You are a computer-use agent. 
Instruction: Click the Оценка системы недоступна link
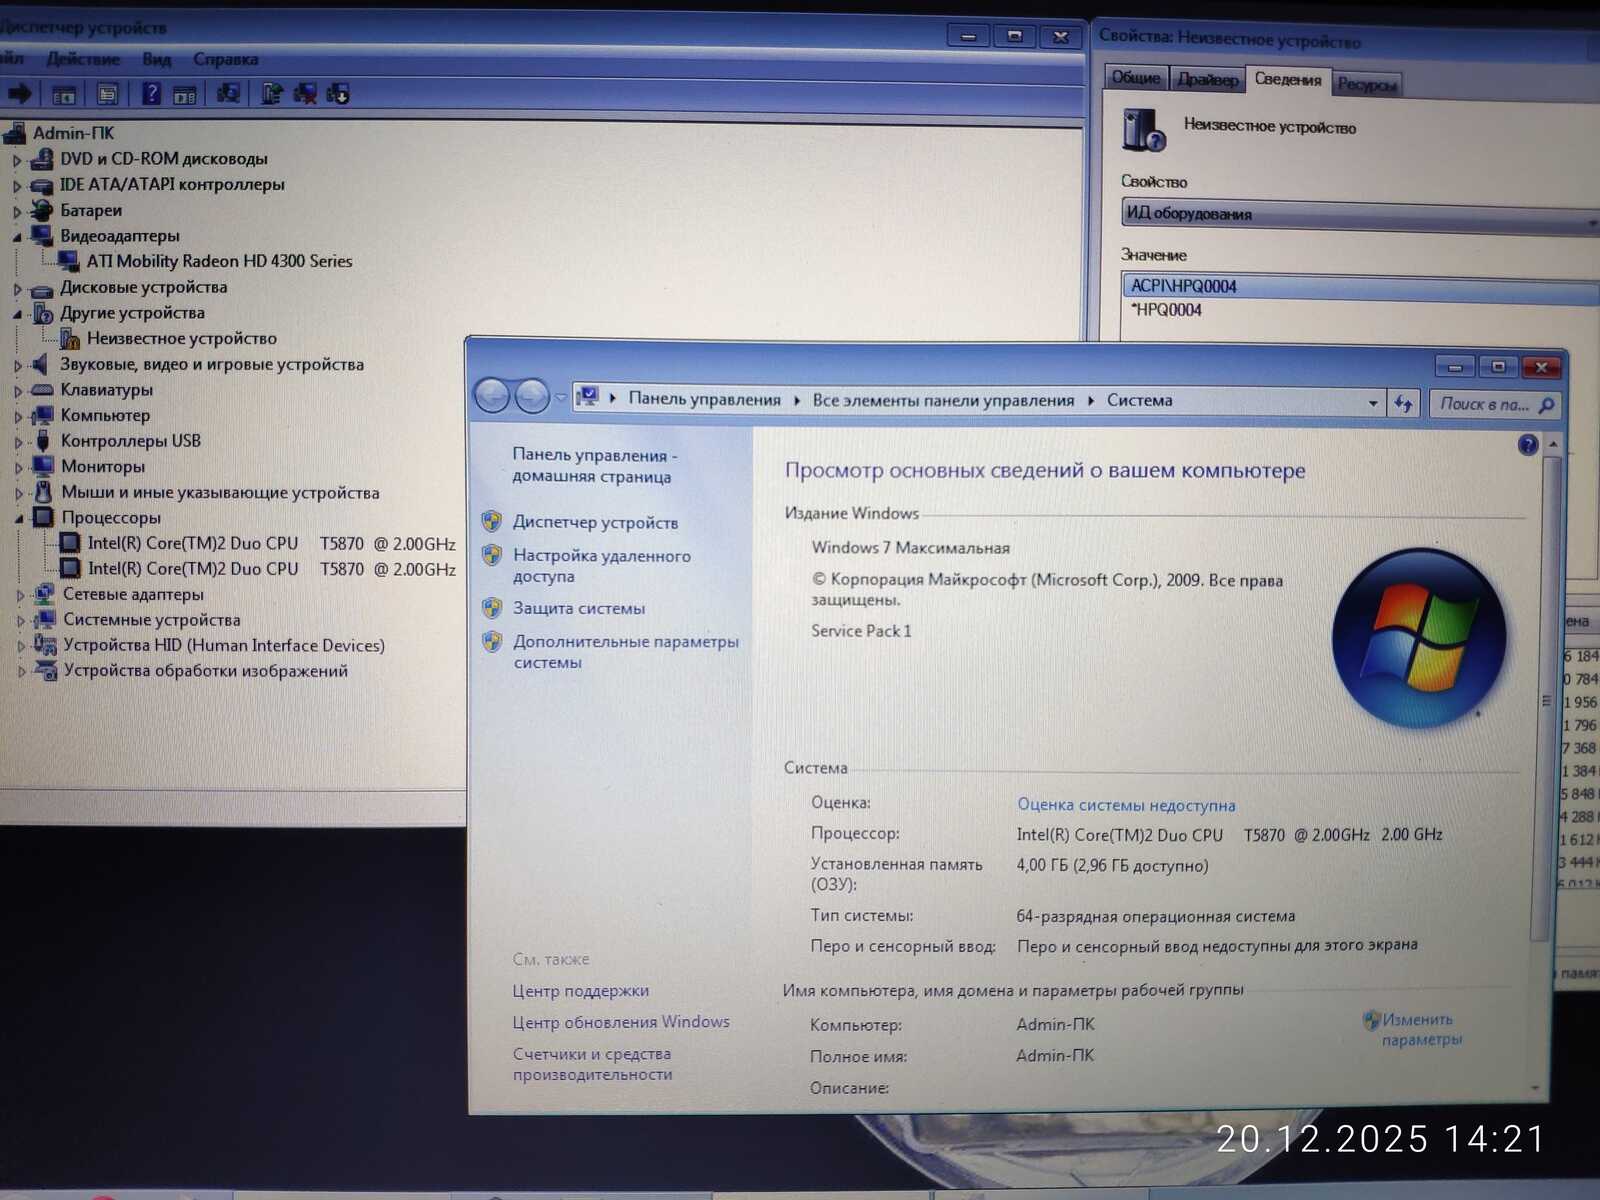(1126, 805)
